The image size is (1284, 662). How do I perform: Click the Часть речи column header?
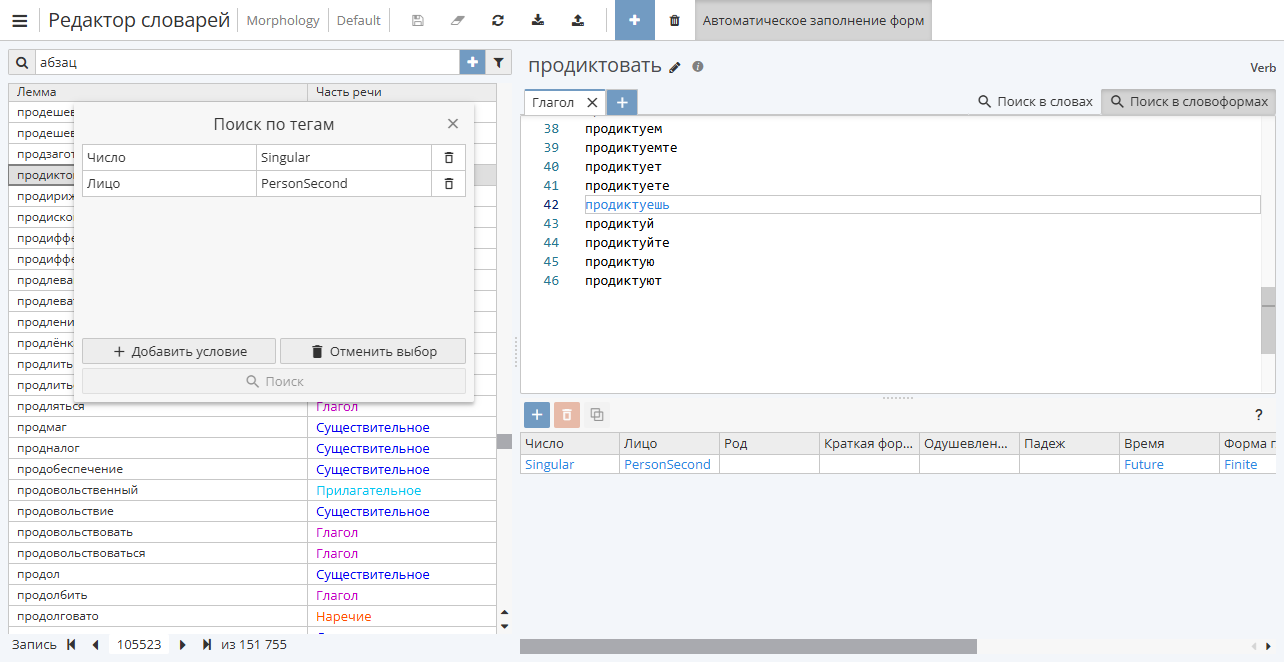401,92
